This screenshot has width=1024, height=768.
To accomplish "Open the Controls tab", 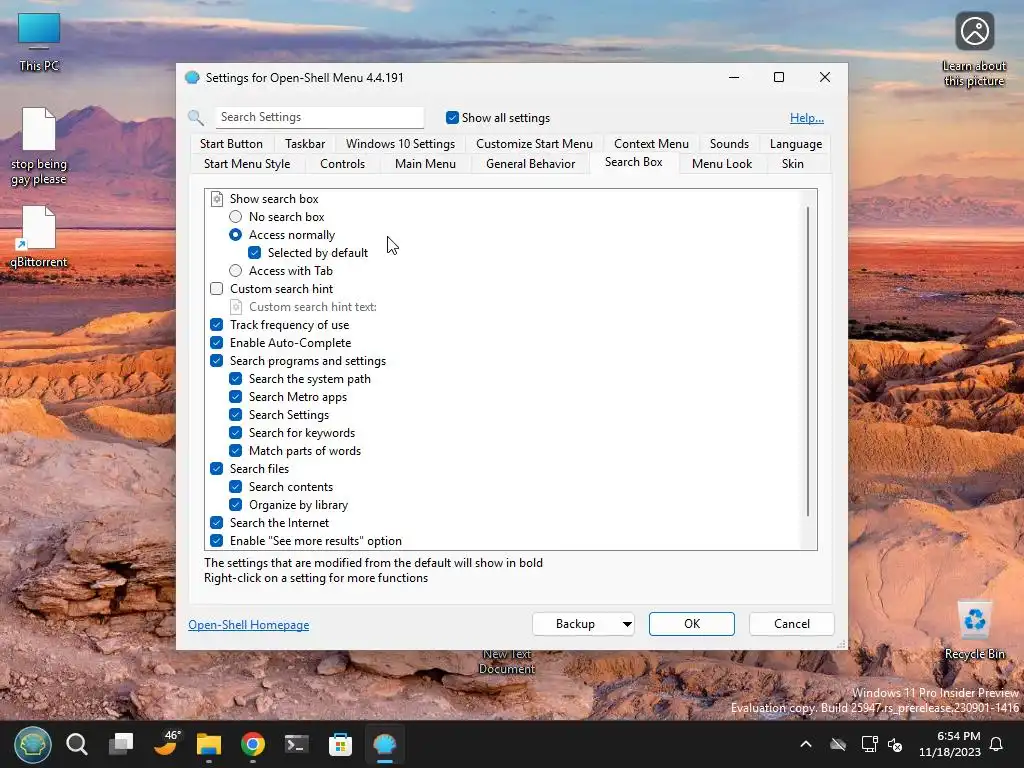I will click(x=342, y=164).
